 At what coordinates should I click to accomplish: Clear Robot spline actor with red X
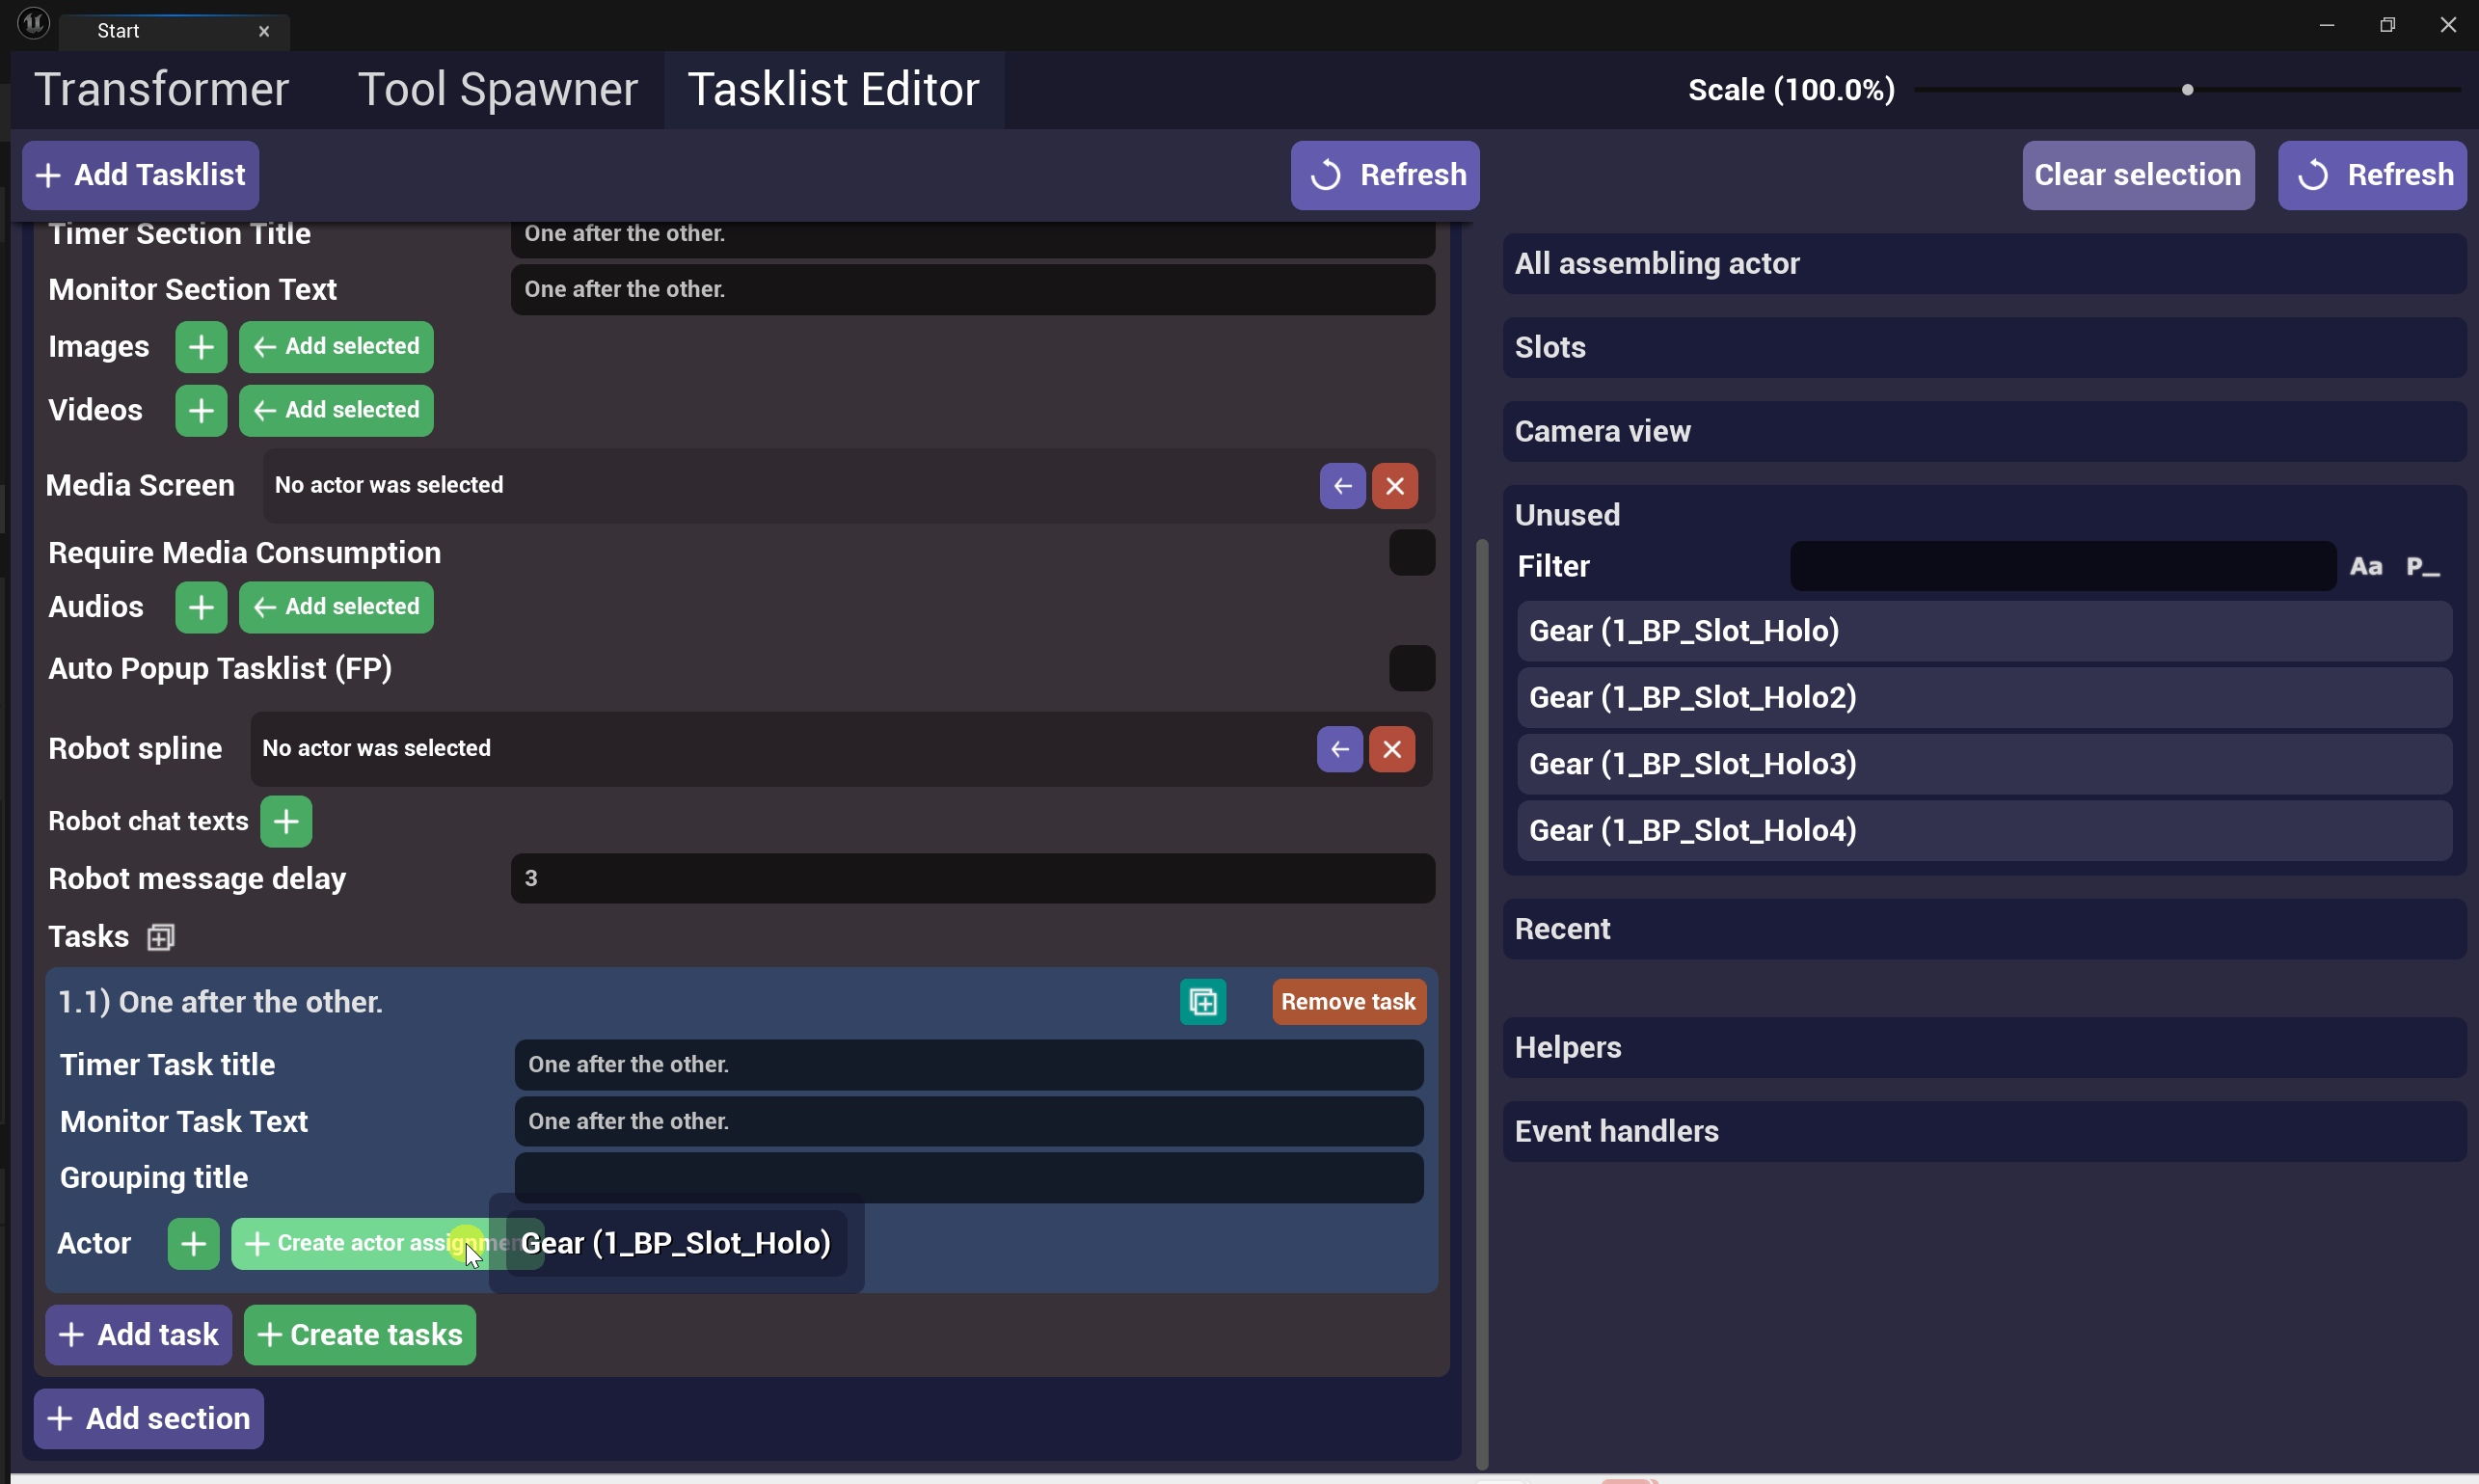[x=1391, y=749]
